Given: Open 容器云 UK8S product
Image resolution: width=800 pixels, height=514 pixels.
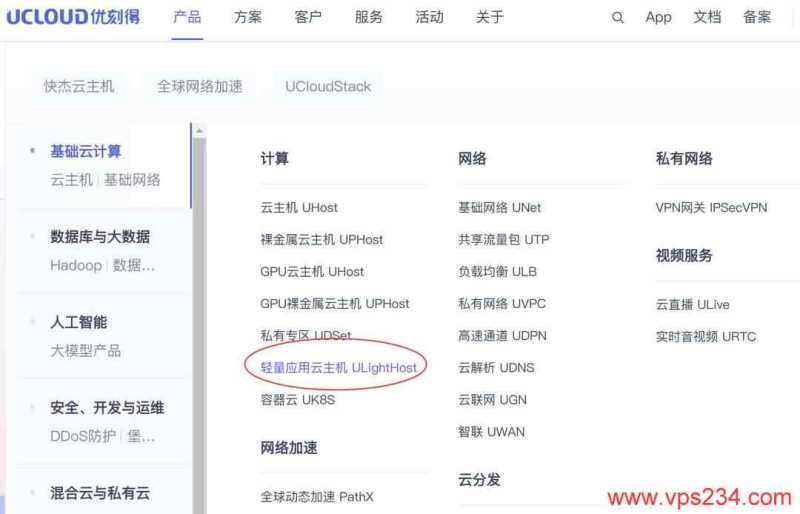Looking at the screenshot, I should [x=297, y=400].
